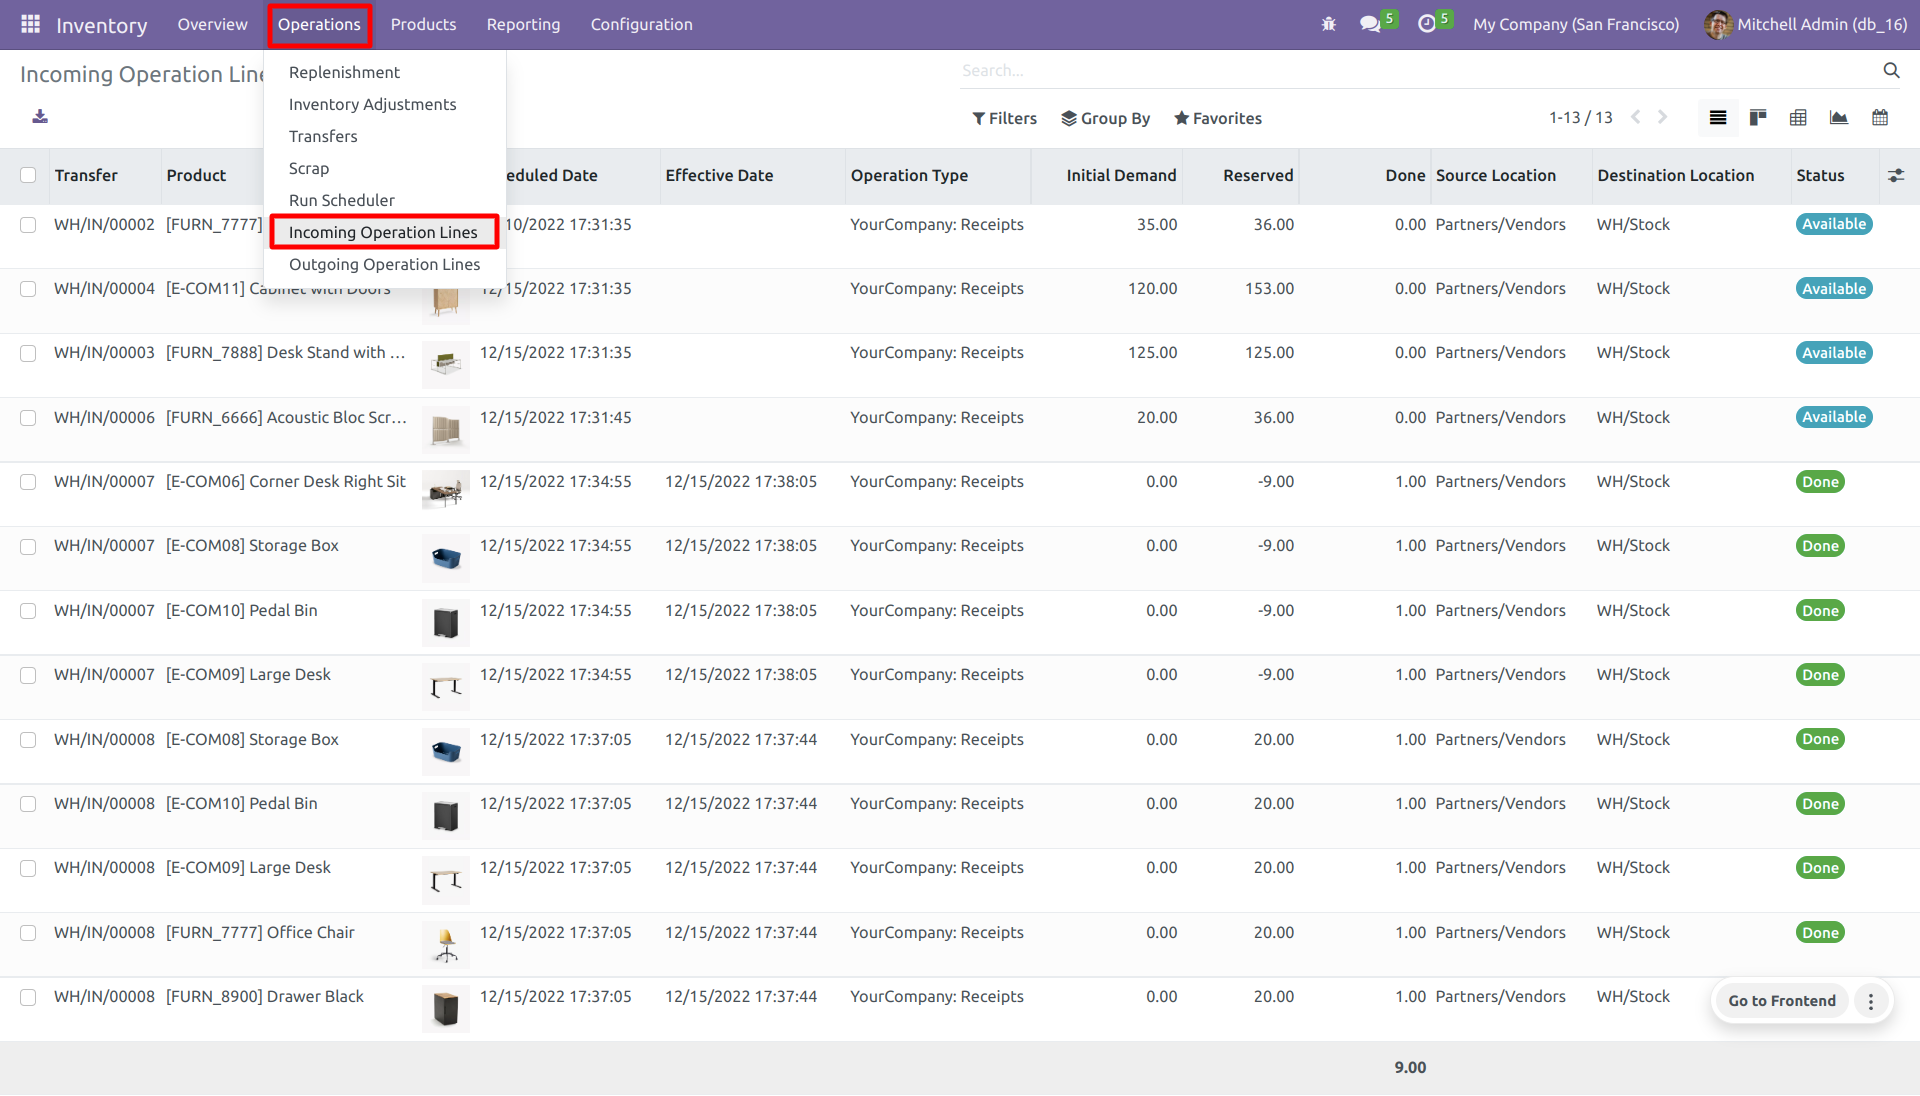Open the Favorites menu button
Image resolution: width=1920 pixels, height=1096 pixels.
[1217, 118]
